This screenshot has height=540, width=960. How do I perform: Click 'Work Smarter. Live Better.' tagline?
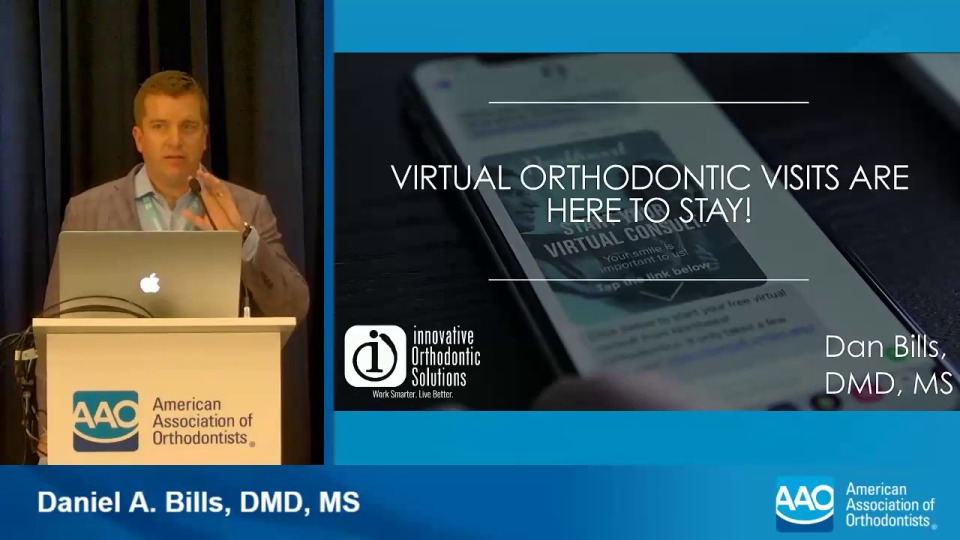click(413, 394)
